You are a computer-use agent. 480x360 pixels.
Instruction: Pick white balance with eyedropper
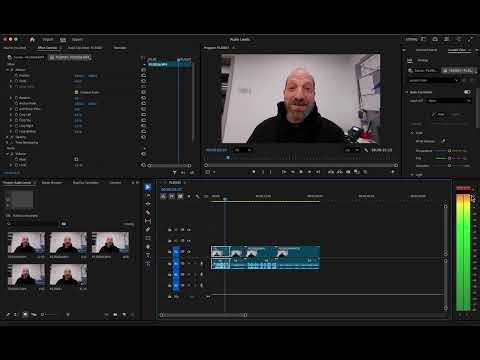[x=443, y=141]
